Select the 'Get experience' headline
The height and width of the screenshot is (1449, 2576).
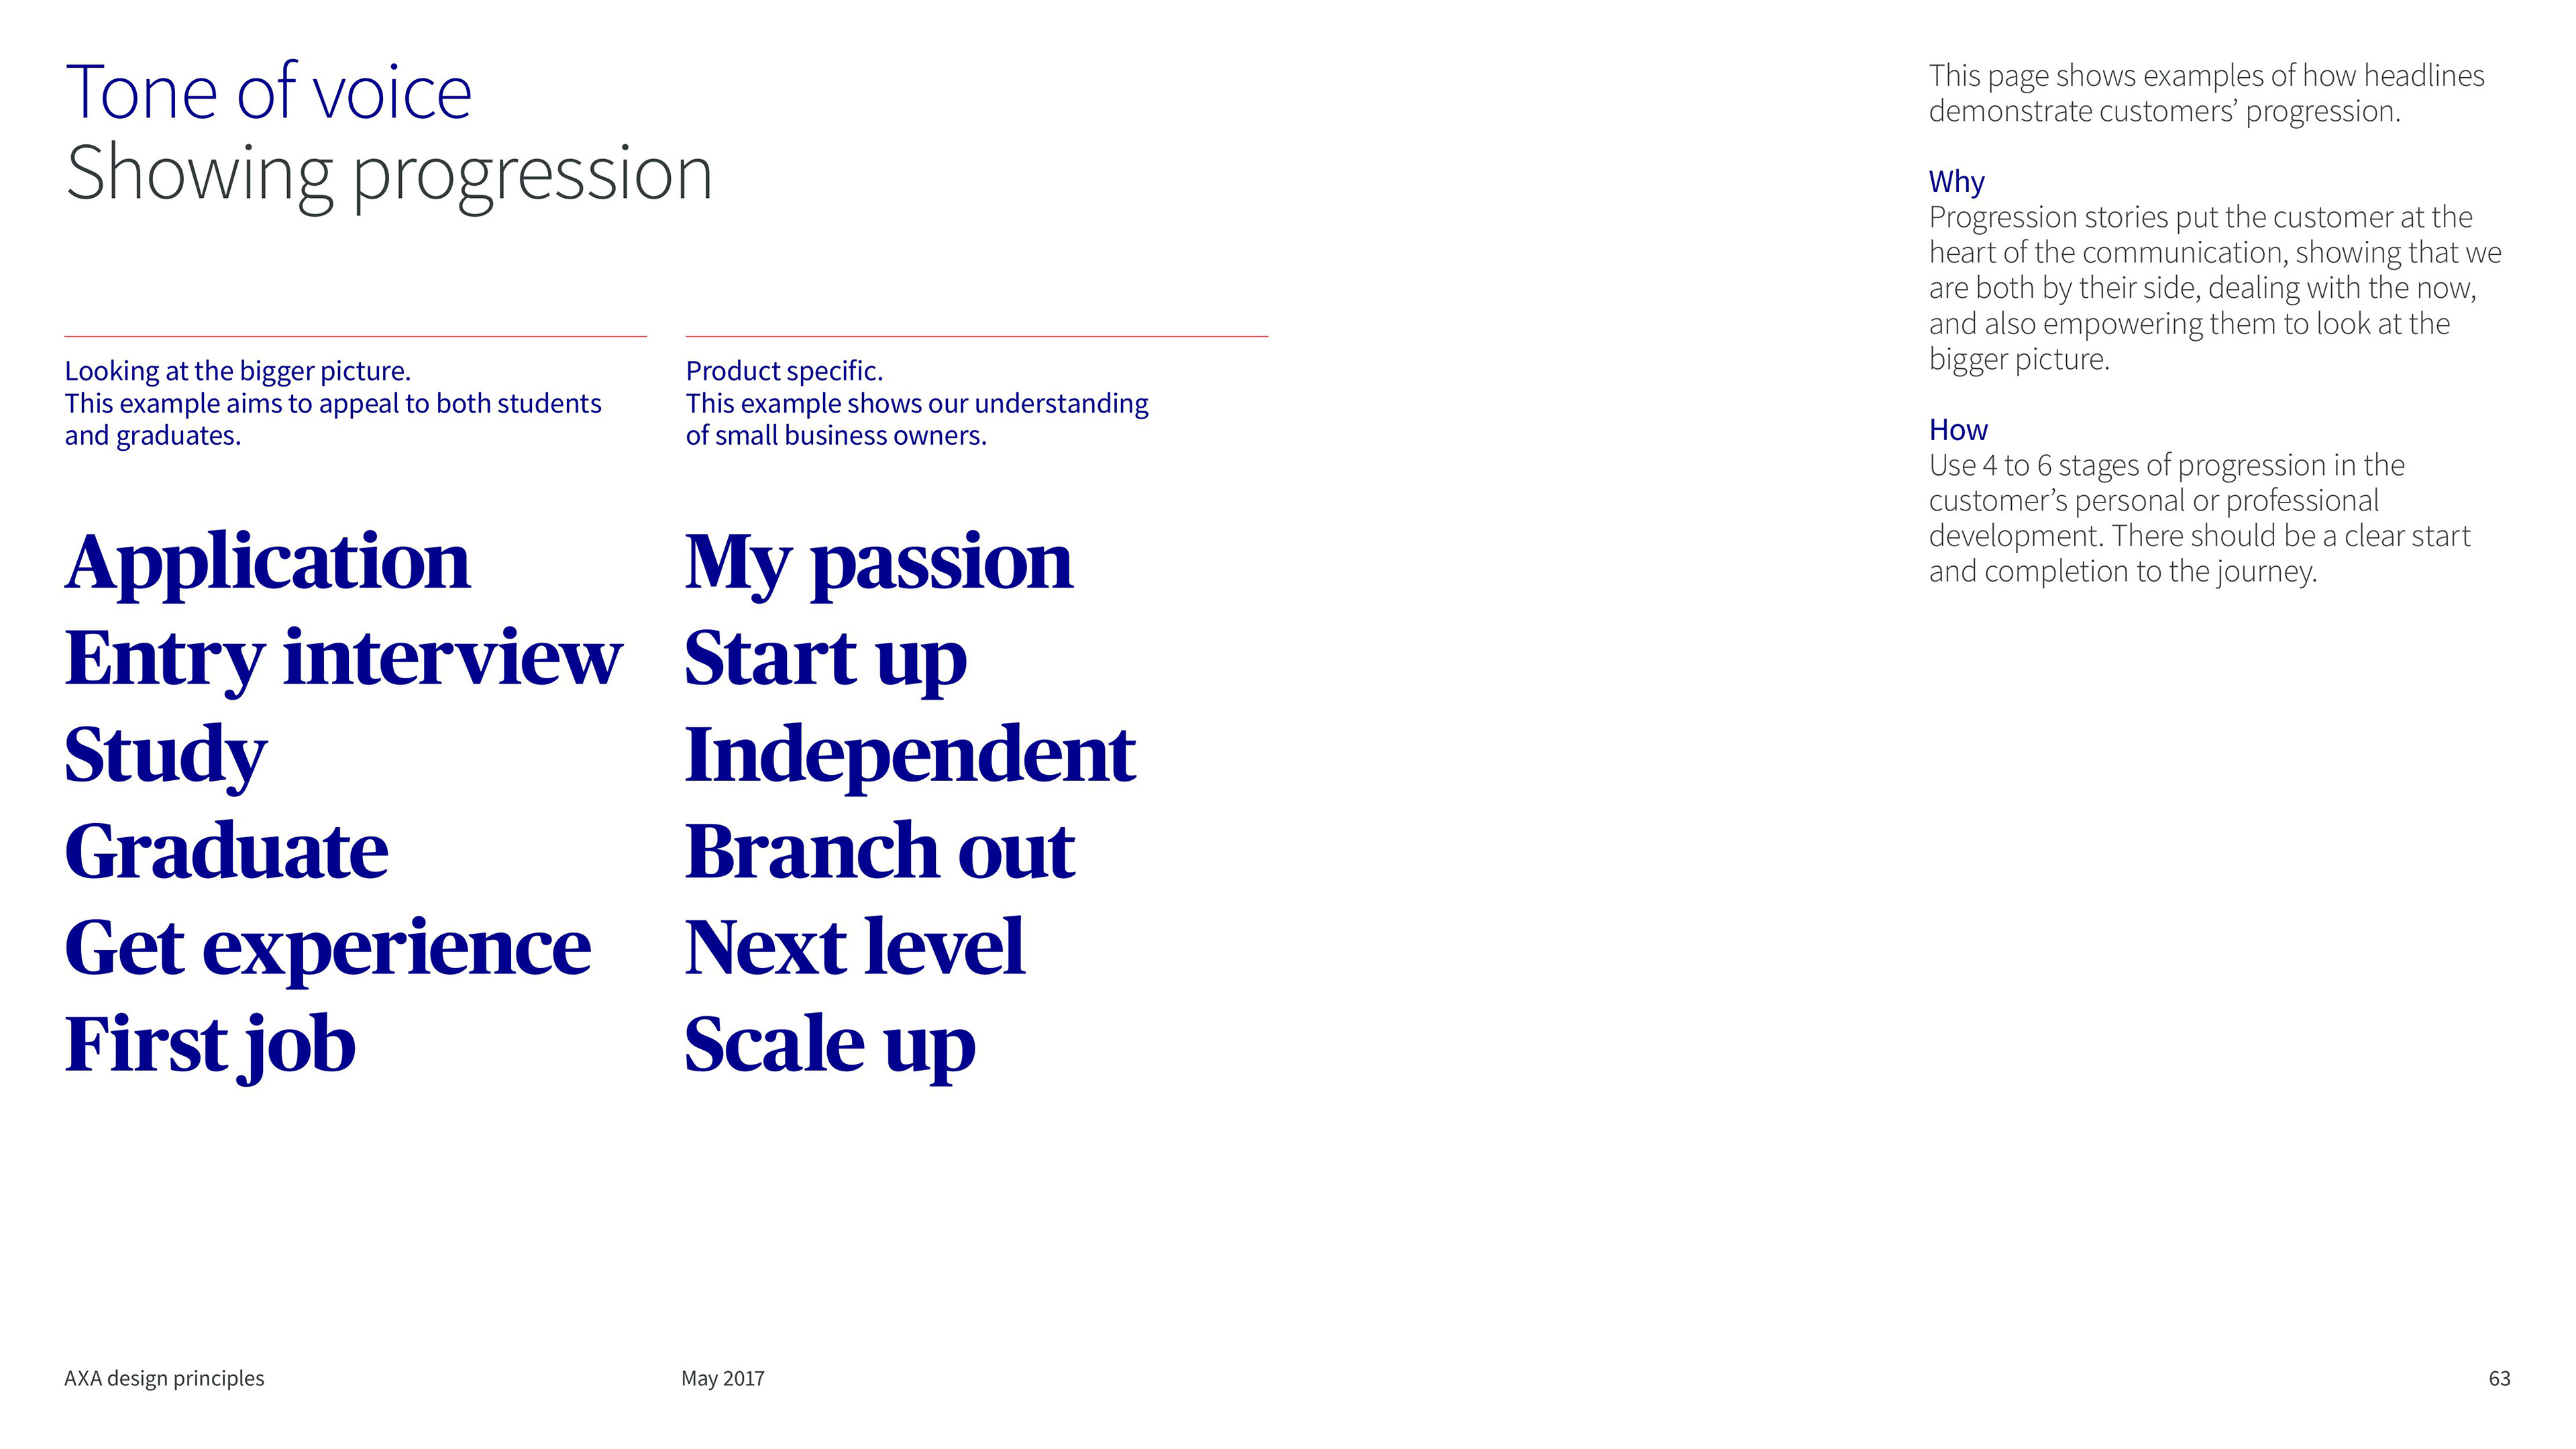click(x=327, y=947)
